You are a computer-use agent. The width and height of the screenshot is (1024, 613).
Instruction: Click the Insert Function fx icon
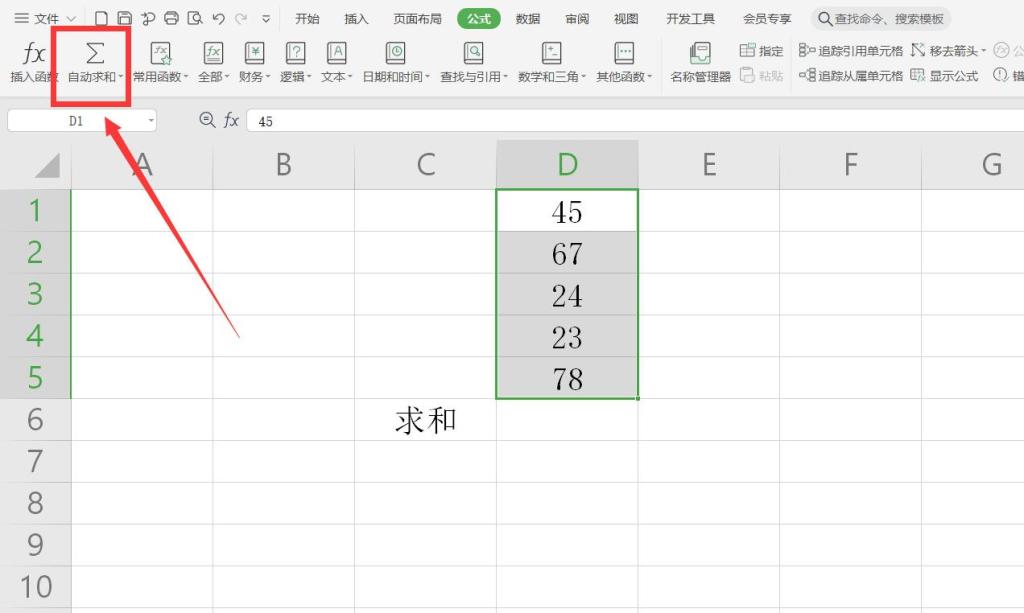click(x=34, y=53)
